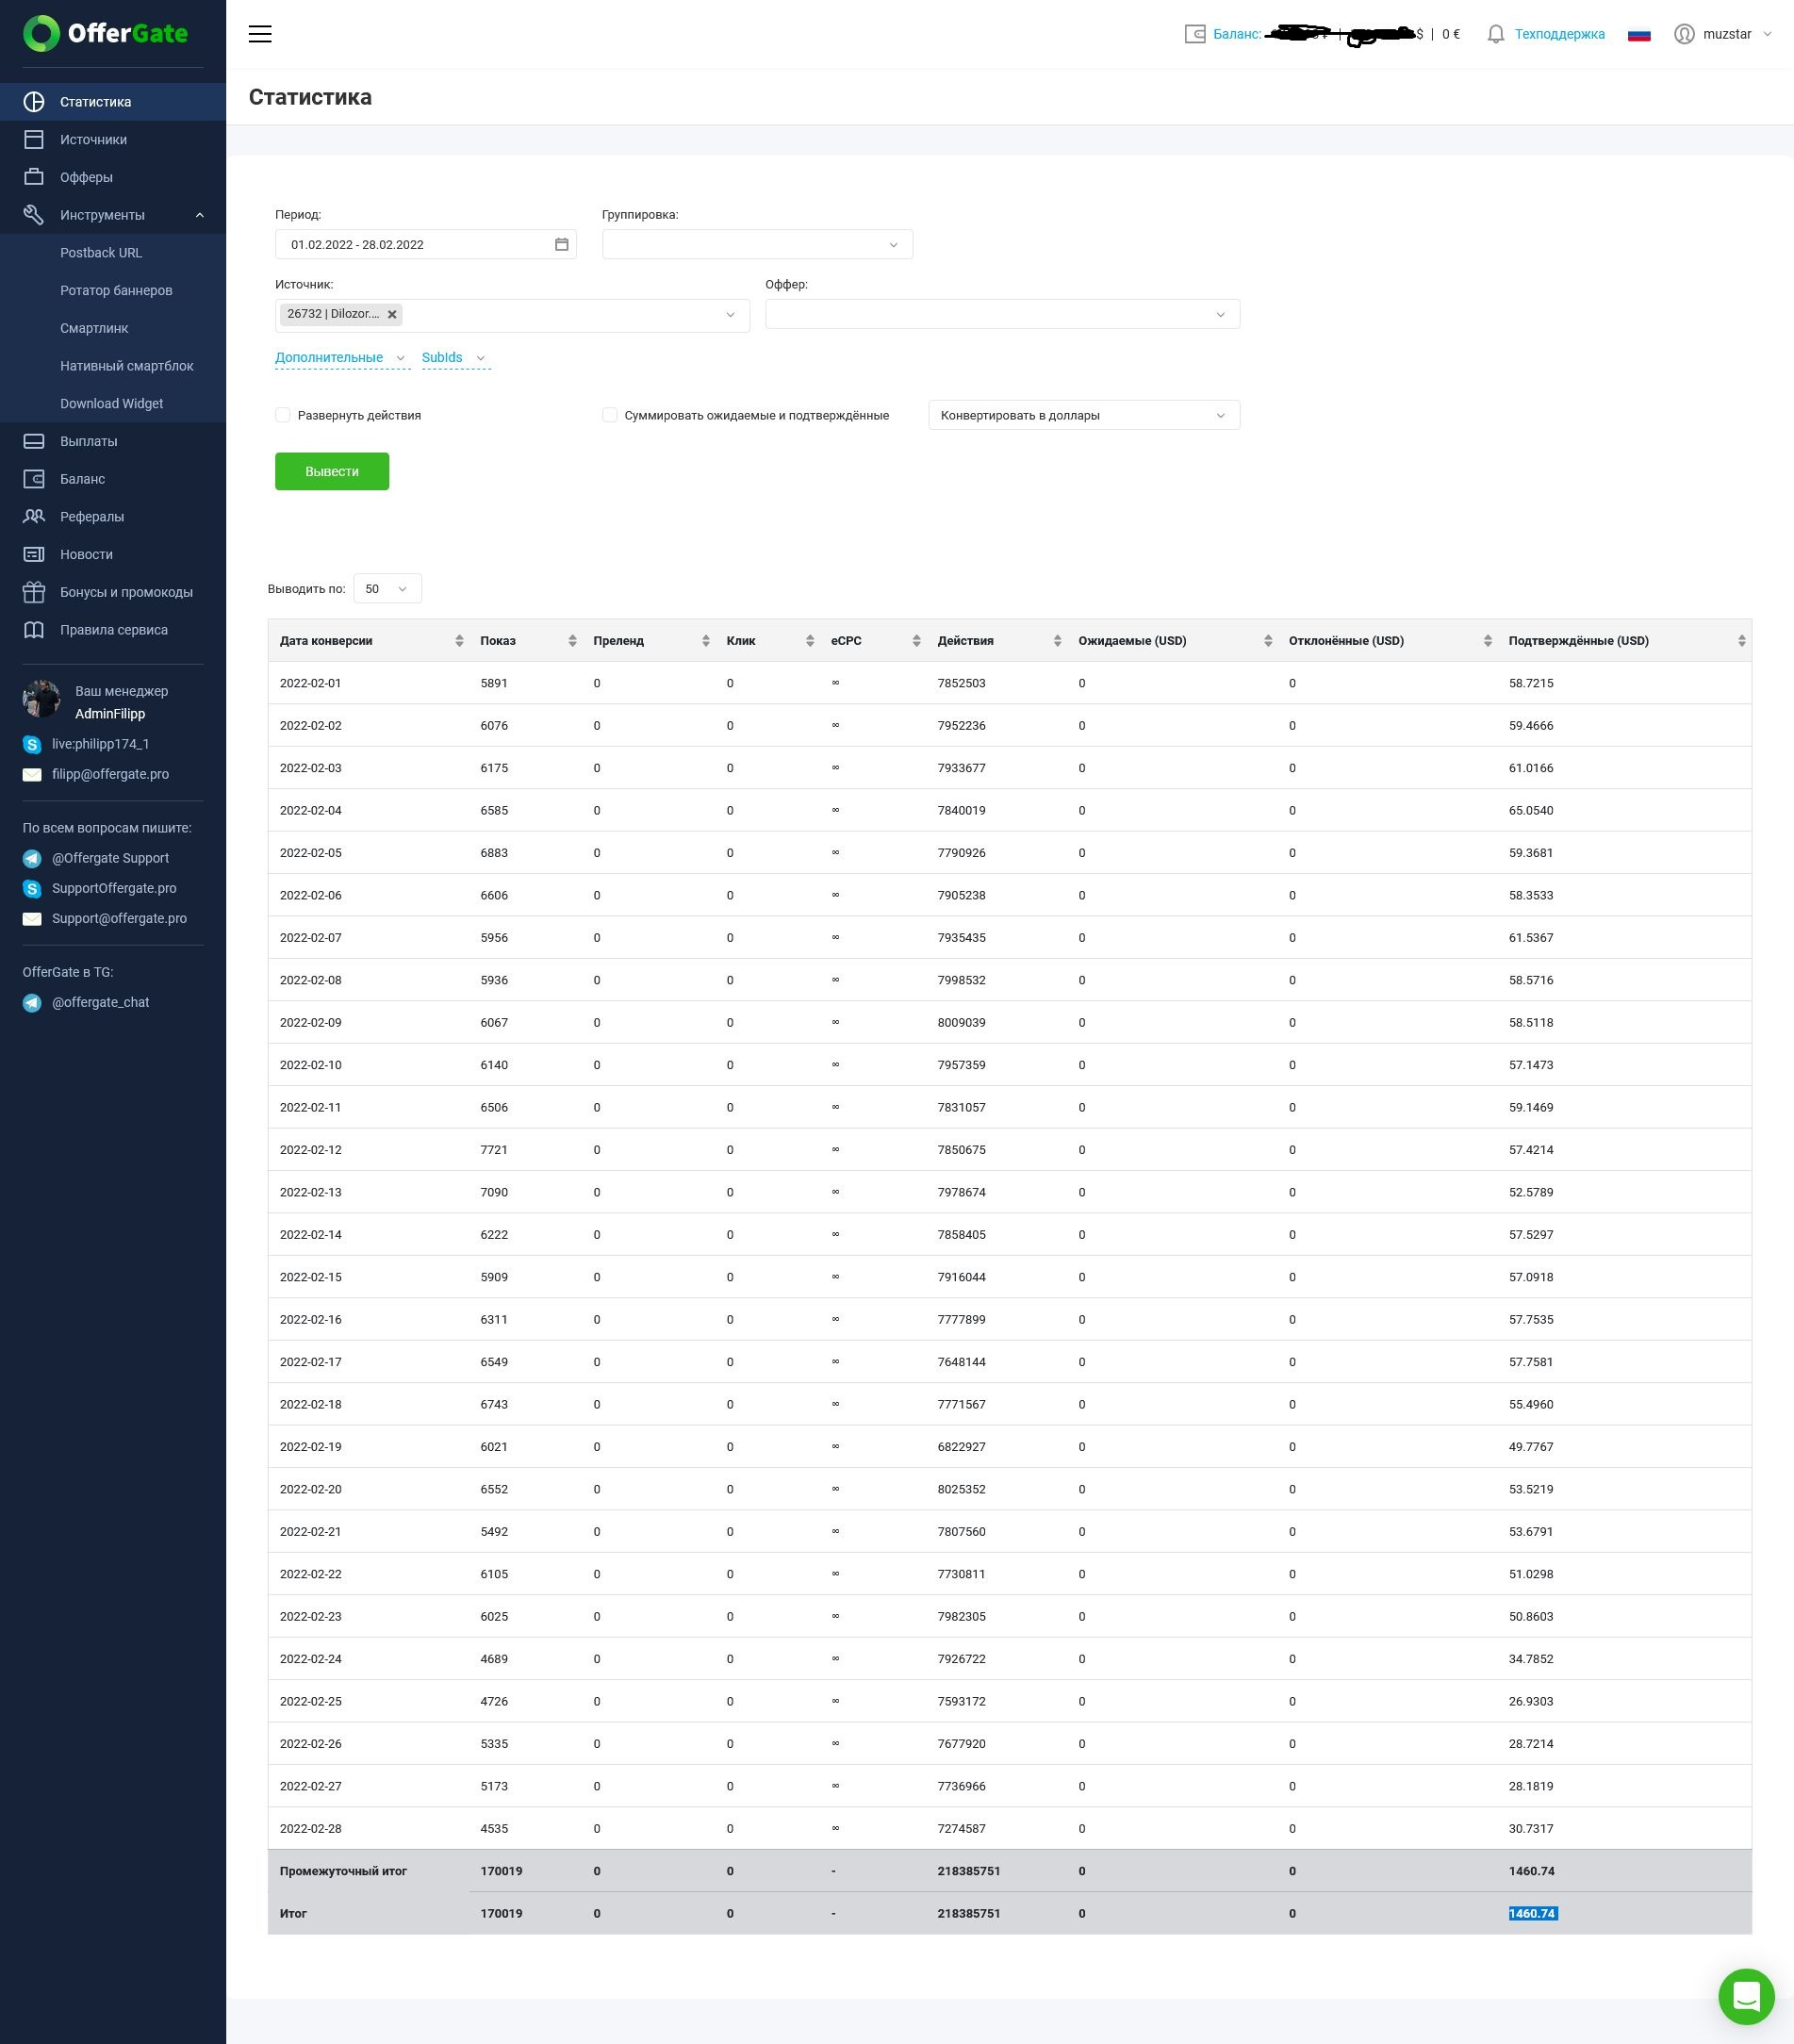Screen dimensions: 1794x2044
Task: Open Источники in the sidebar
Action: click(x=93, y=139)
